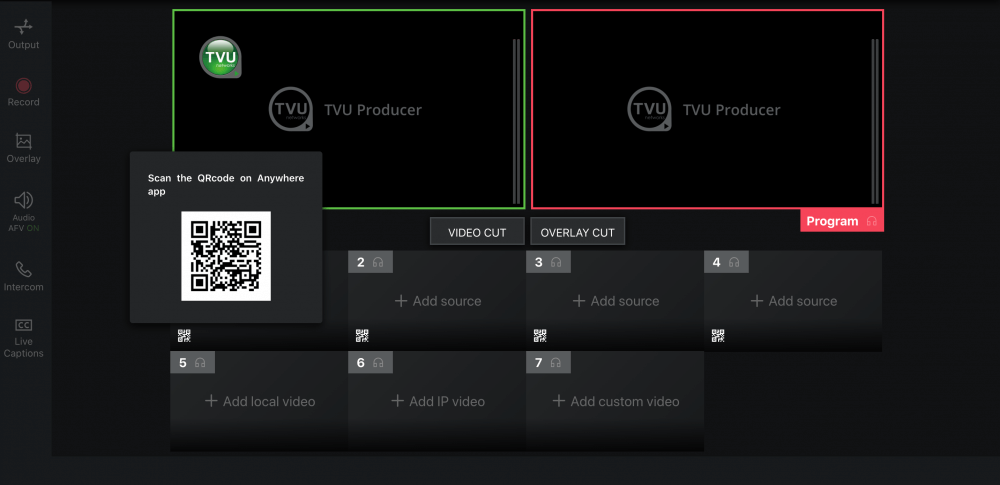Open the Intercom panel
Image resolution: width=1000 pixels, height=485 pixels.
click(24, 276)
